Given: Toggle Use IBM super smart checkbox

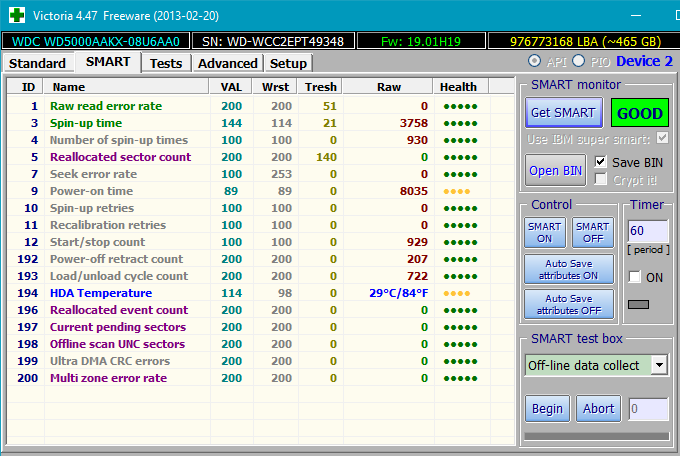Looking at the screenshot, I should (x=662, y=138).
